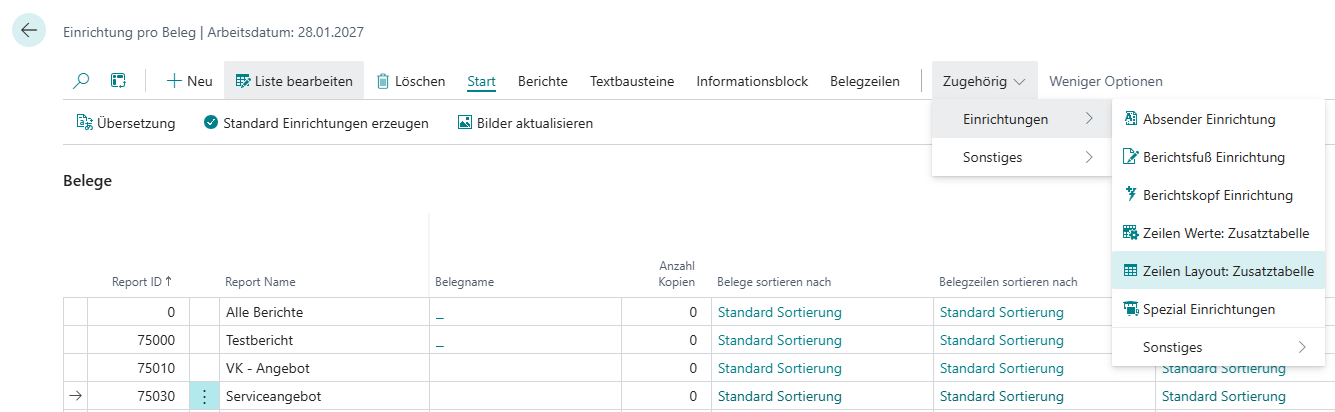Viewport: 1335px width, 412px height.
Task: Open Belegzeilen sortieren nach for Alle Berichte
Action: 1002,312
